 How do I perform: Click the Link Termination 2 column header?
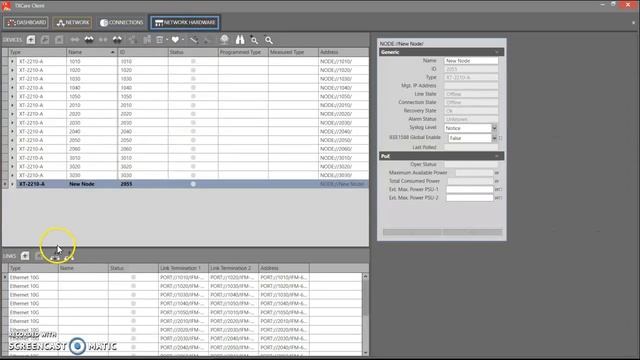[x=234, y=268]
